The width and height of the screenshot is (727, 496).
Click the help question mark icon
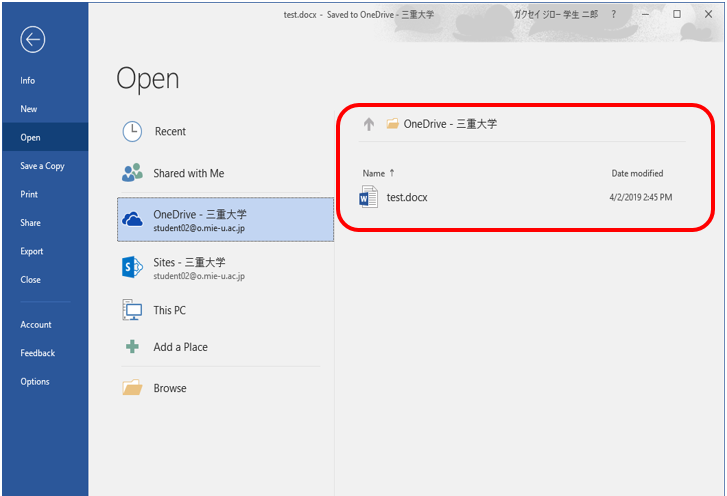click(x=613, y=14)
